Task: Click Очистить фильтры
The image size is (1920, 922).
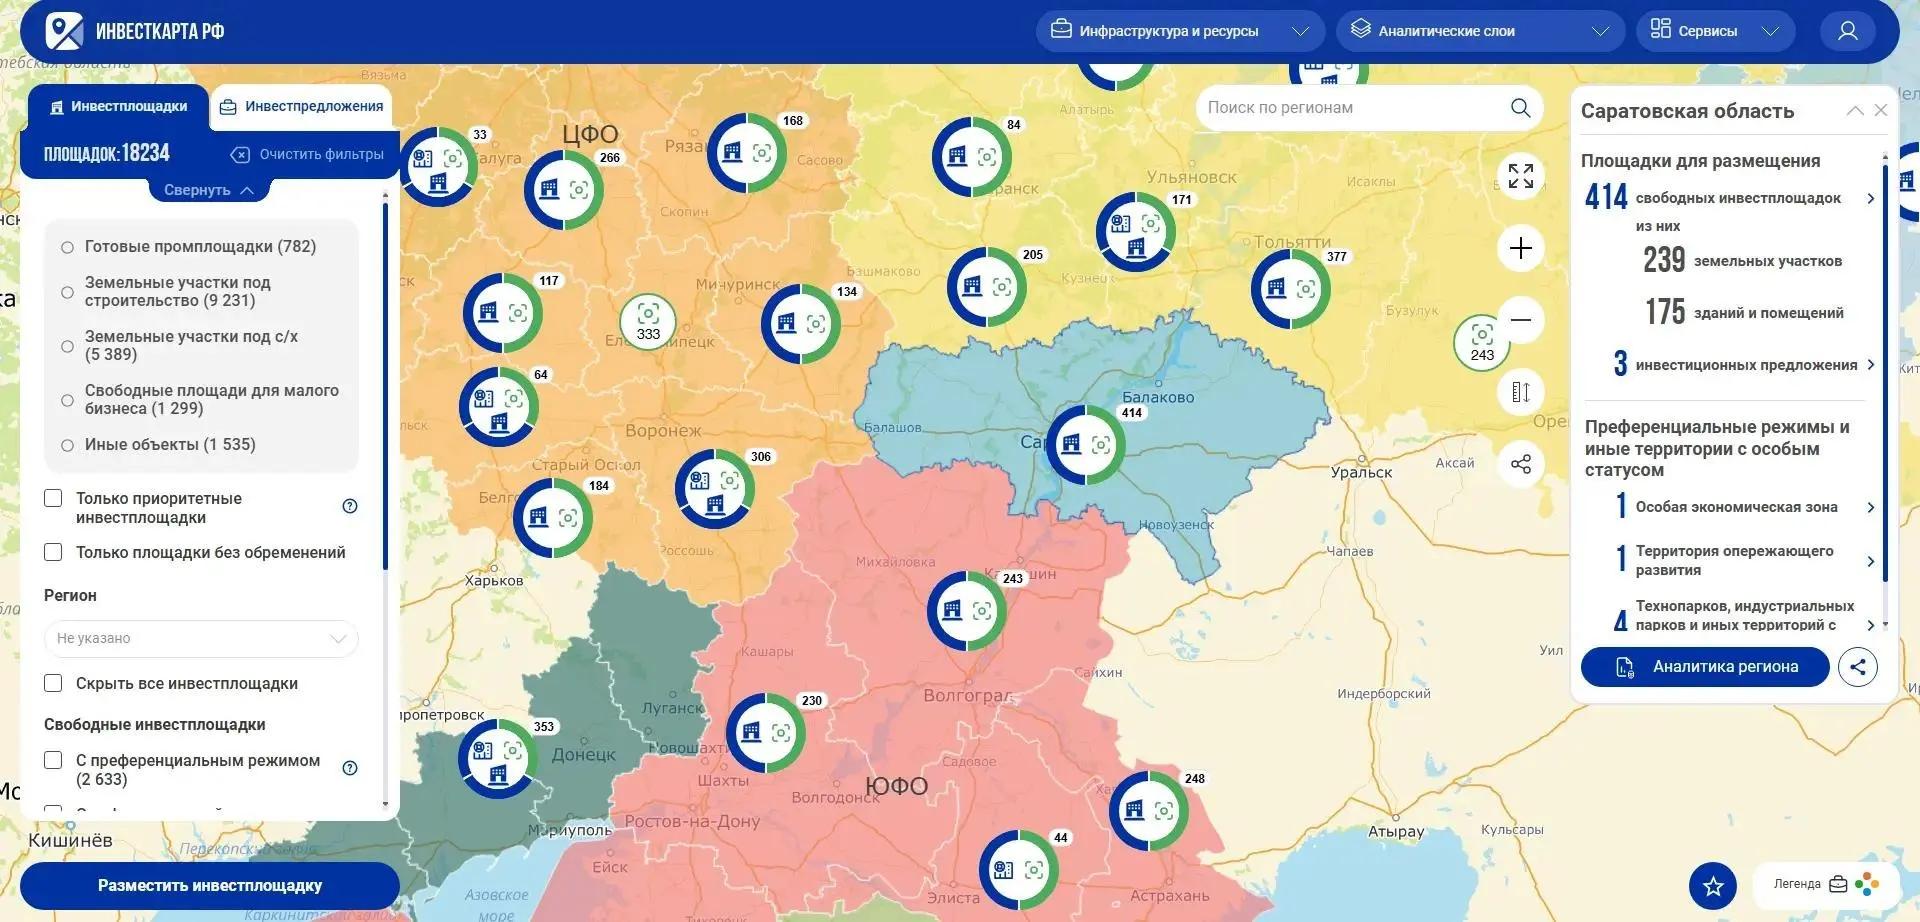Action: pos(308,154)
